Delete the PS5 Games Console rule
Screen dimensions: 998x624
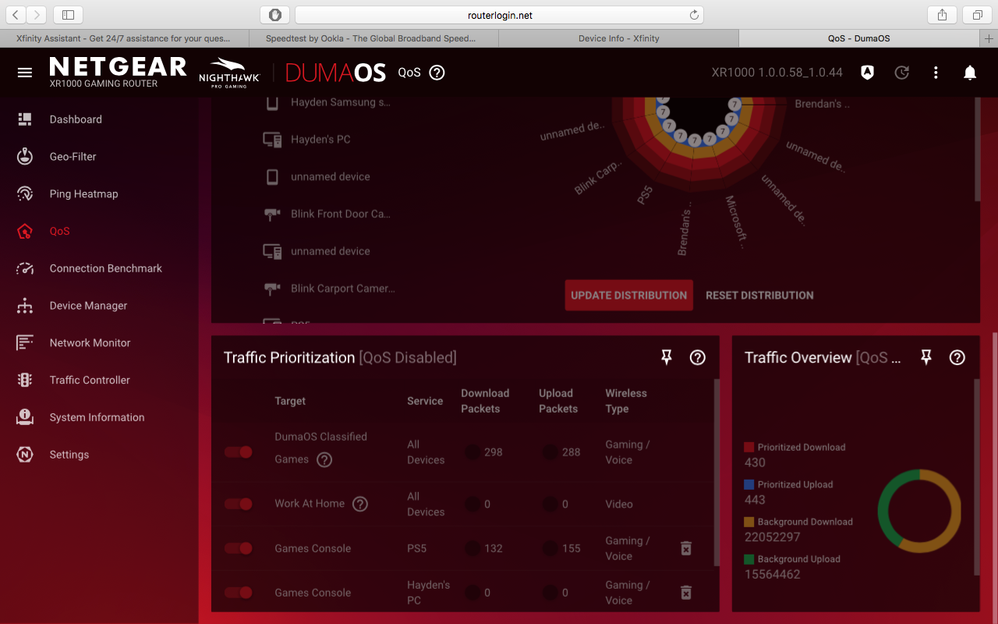pyautogui.click(x=686, y=548)
